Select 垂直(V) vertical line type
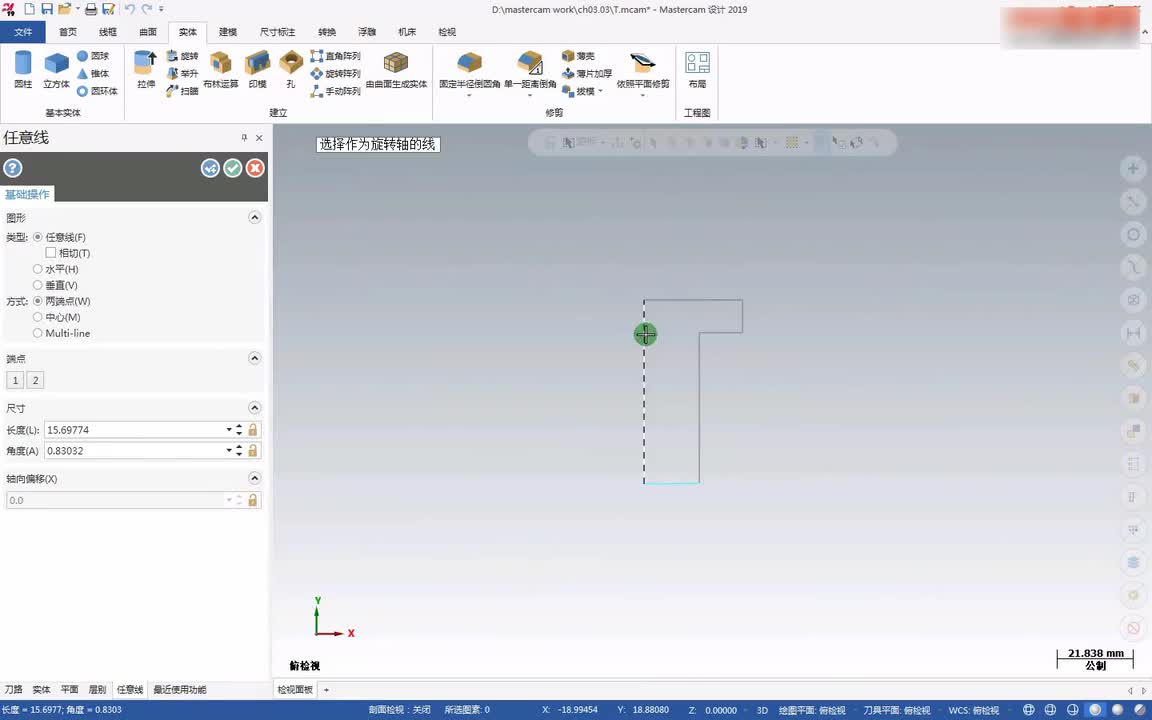The width and height of the screenshot is (1152, 720). click(37, 285)
